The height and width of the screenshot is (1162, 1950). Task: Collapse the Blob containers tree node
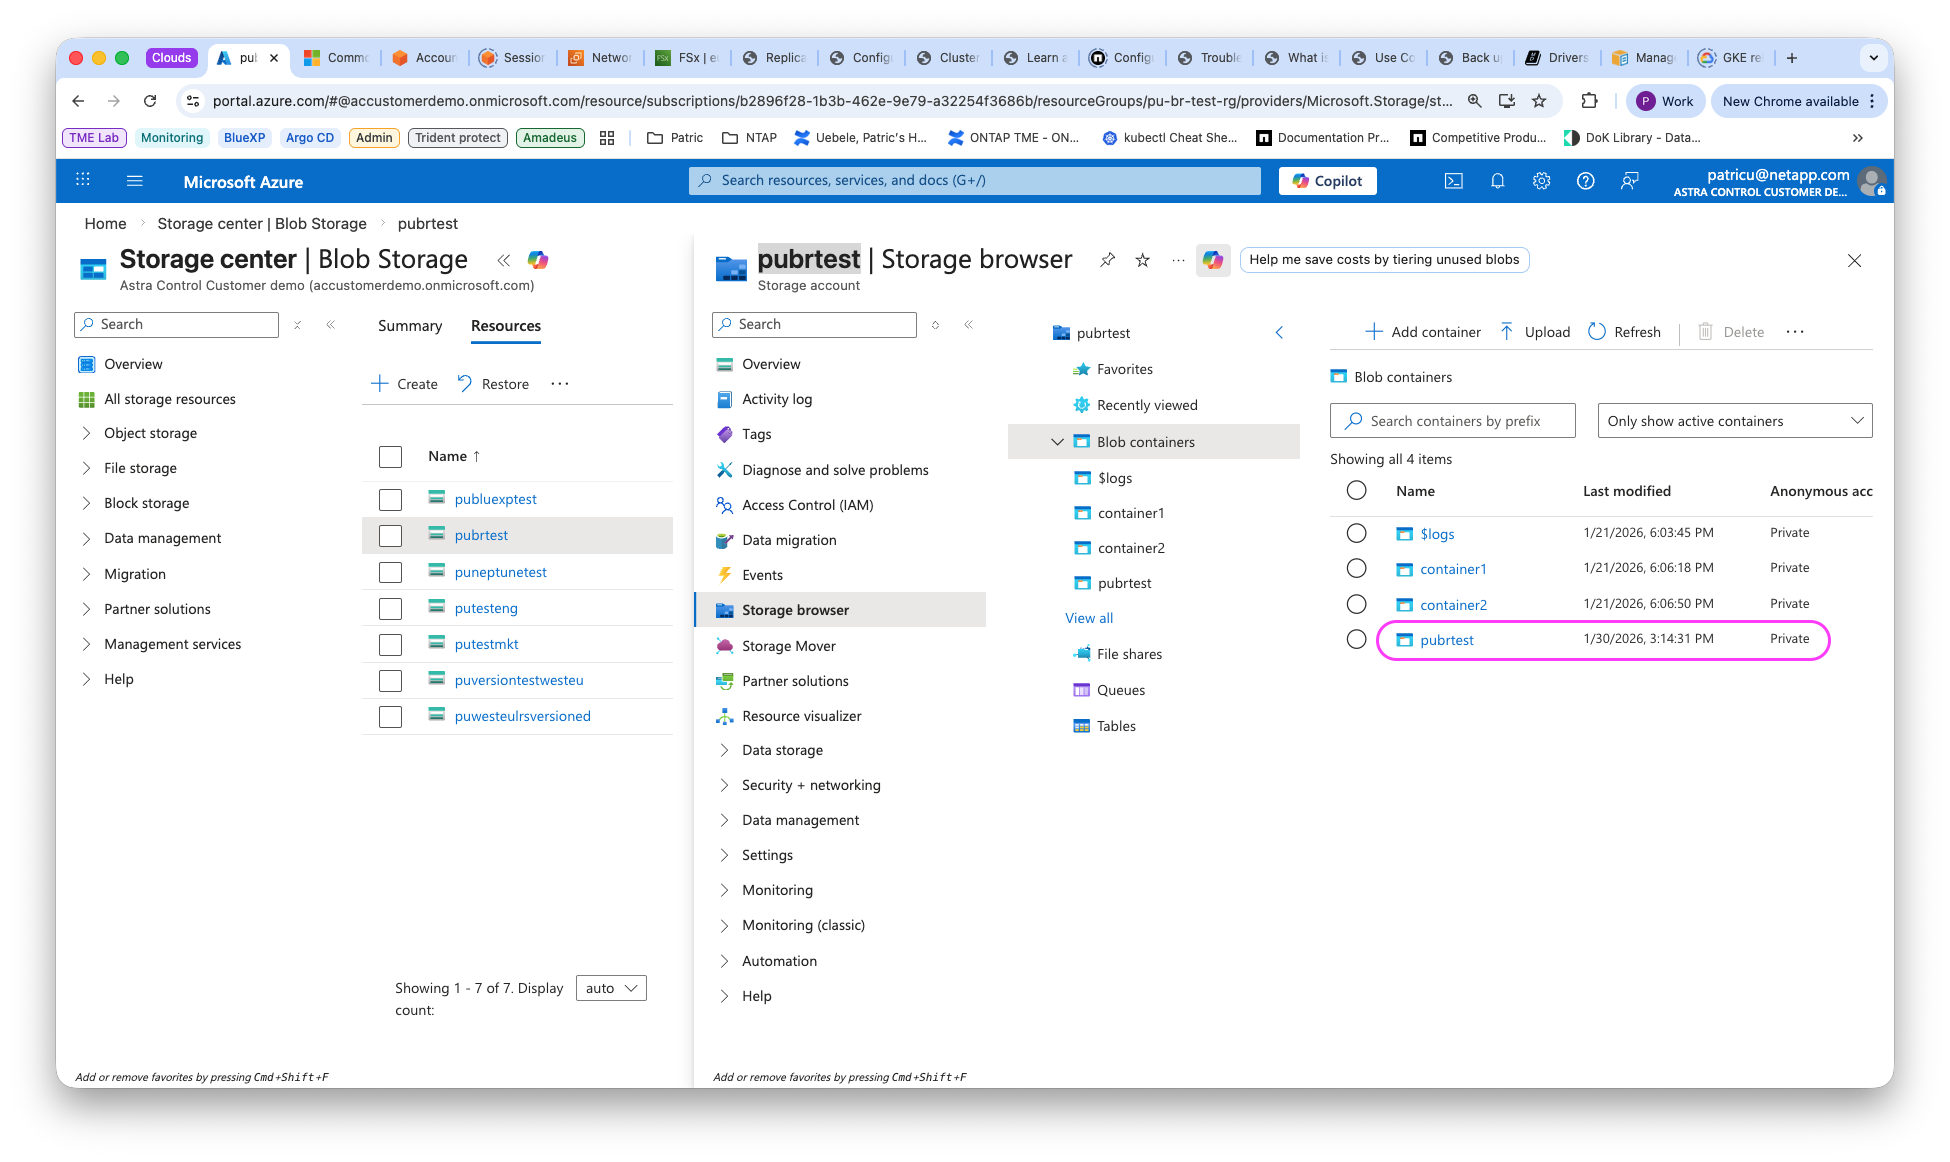click(1057, 442)
